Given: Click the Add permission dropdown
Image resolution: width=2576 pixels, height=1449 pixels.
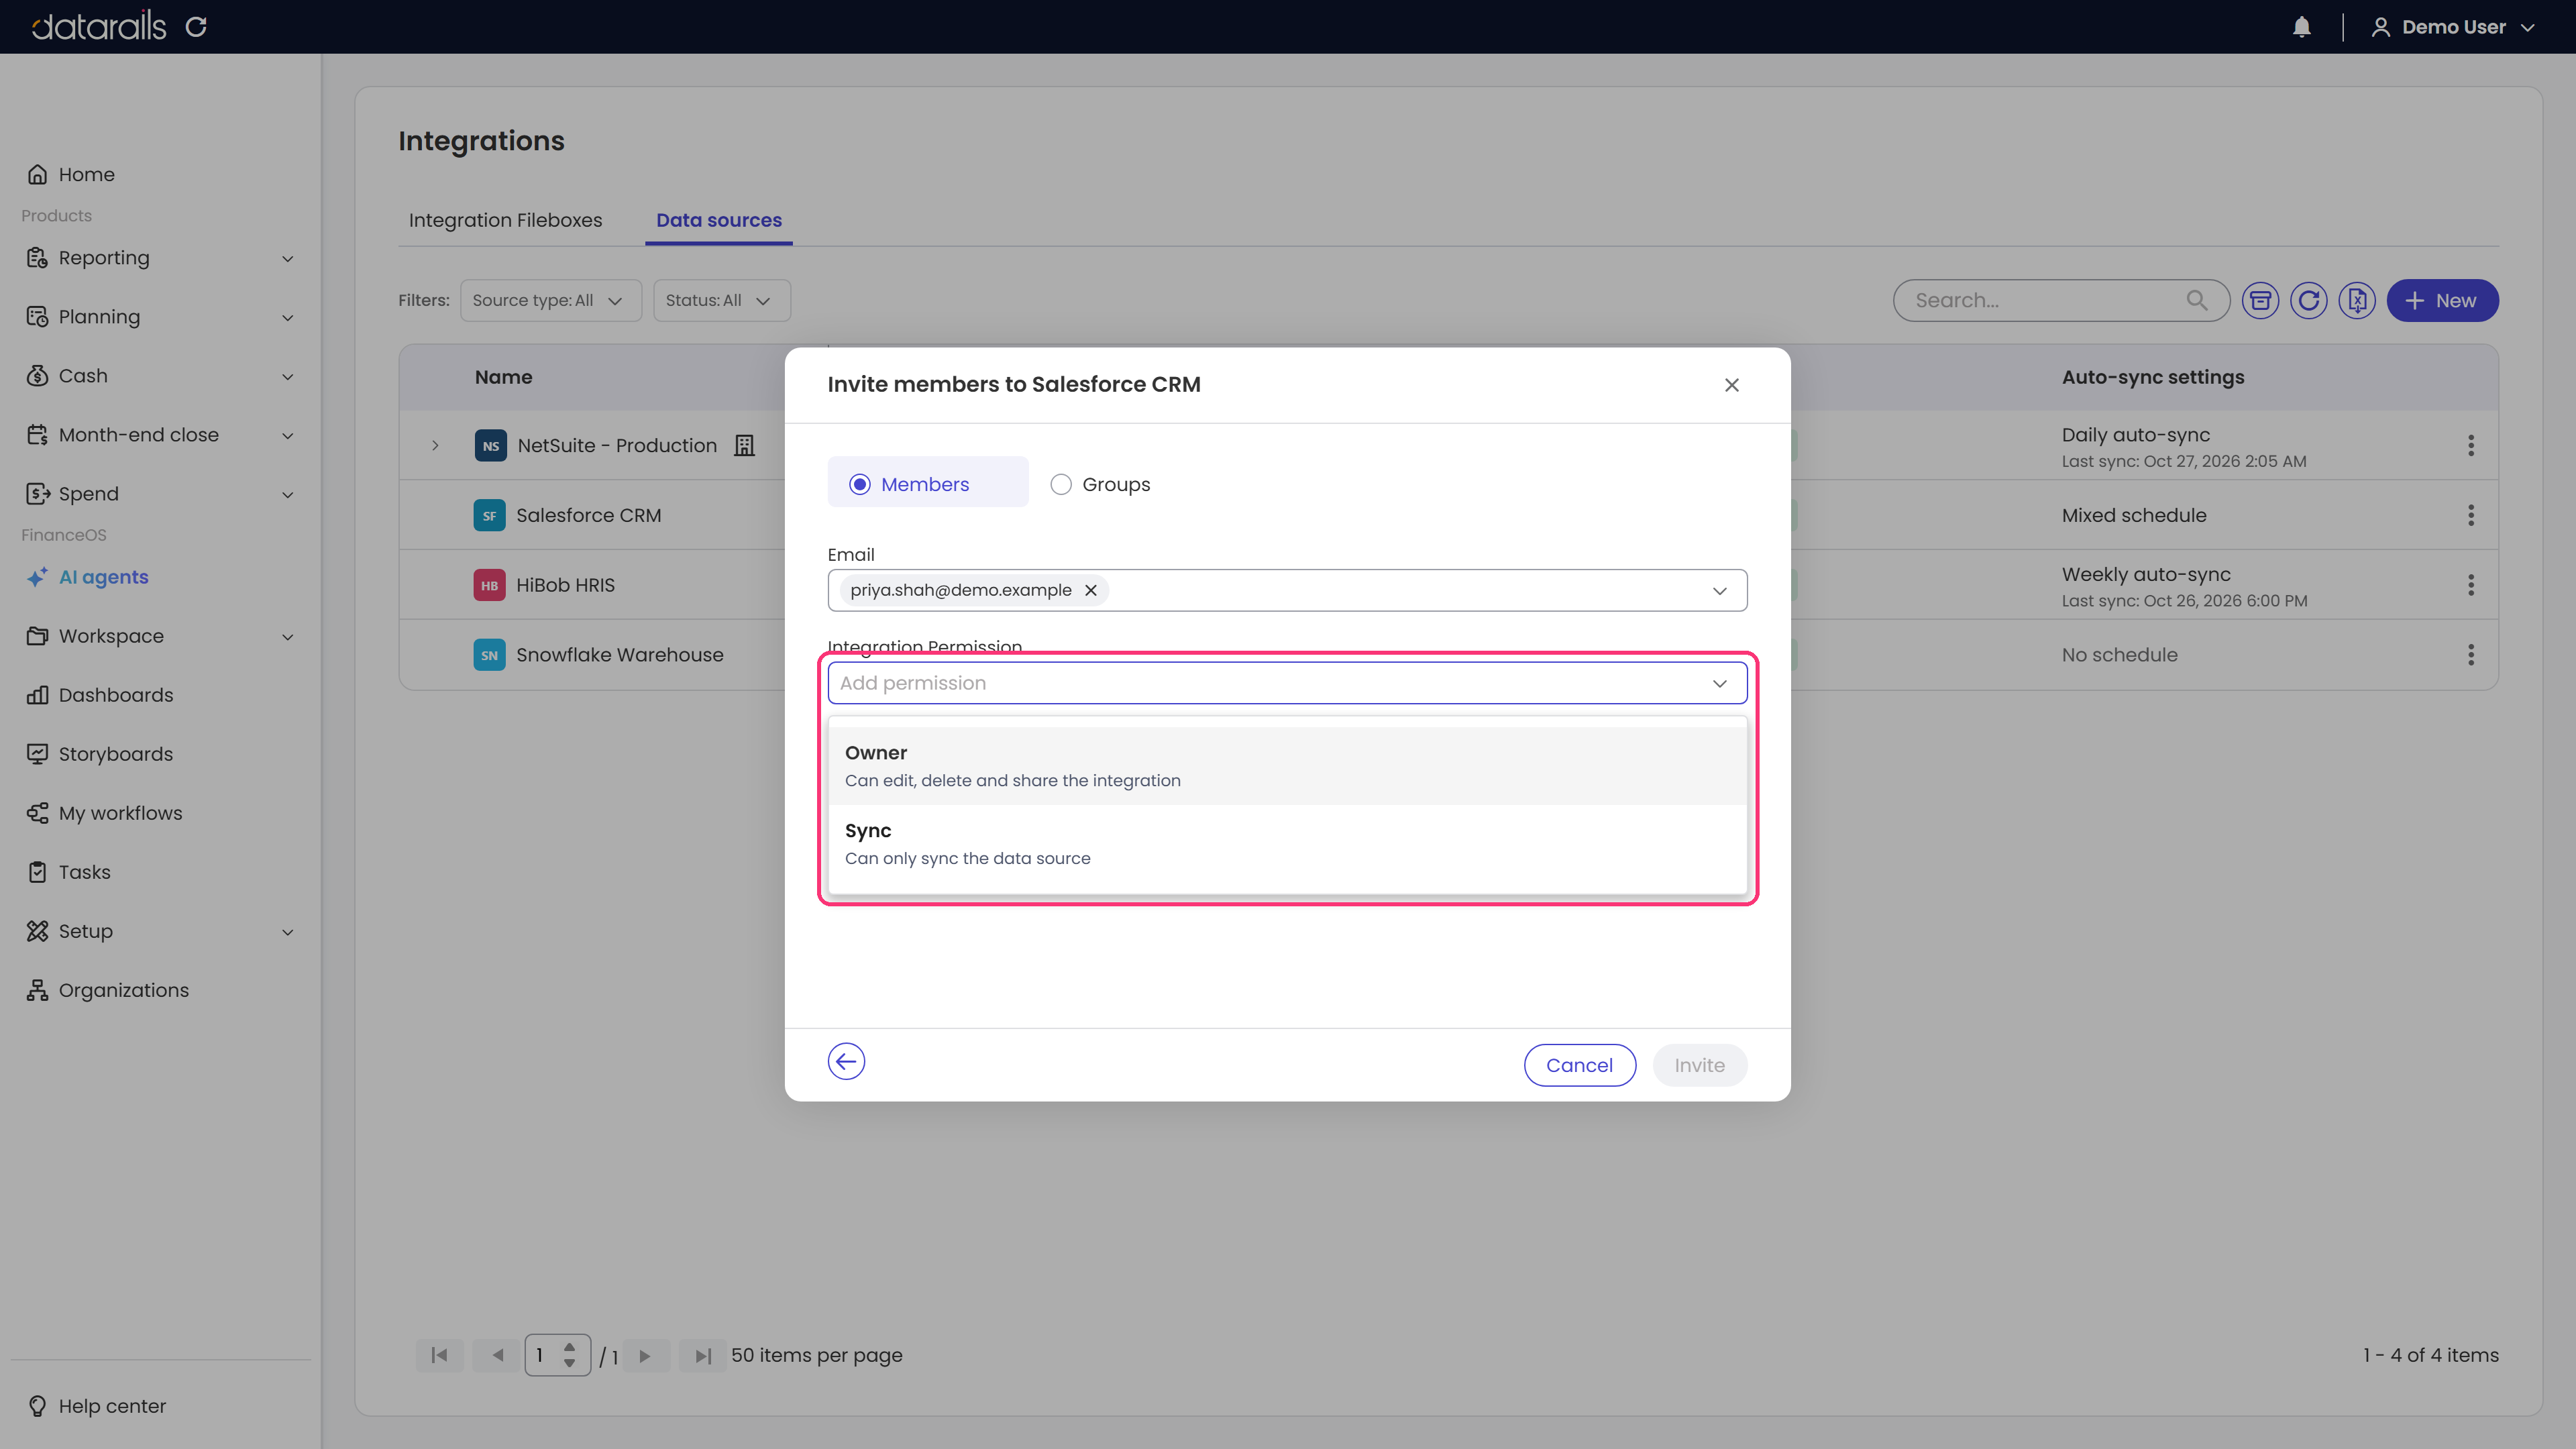Looking at the screenshot, I should 1287,683.
